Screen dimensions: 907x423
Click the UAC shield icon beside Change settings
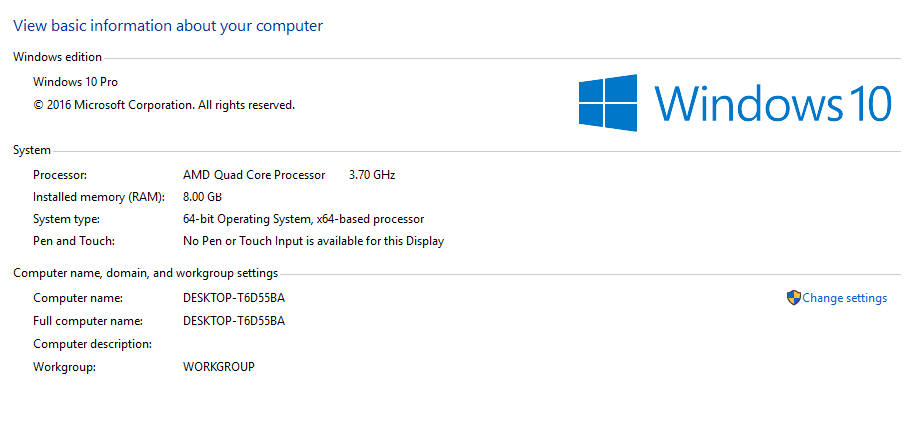point(793,298)
